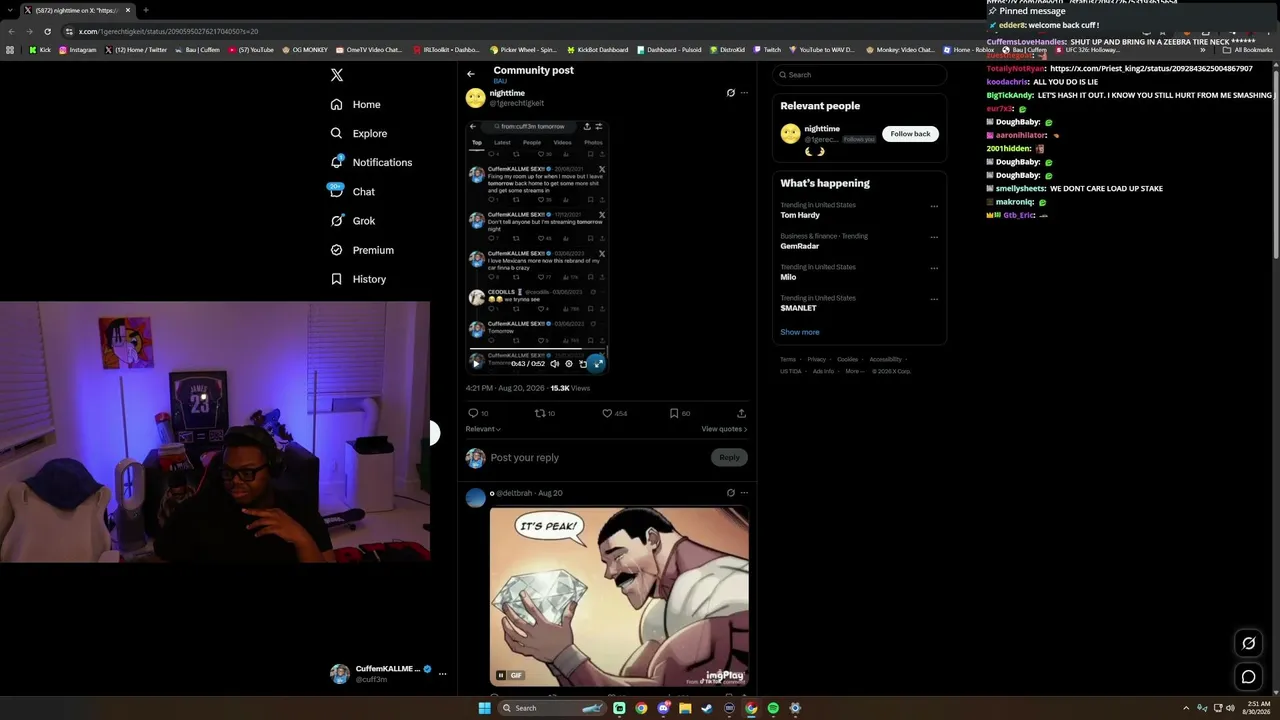Open account menu for CuffemKALLME
Screen dimensions: 1280x720
point(390,673)
